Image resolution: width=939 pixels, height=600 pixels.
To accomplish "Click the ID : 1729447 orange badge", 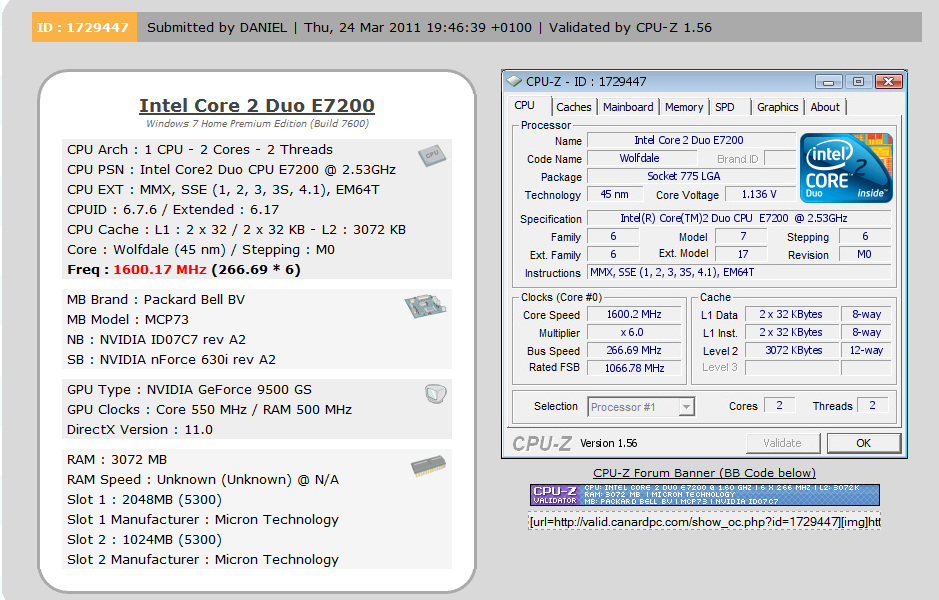I will (x=84, y=28).
